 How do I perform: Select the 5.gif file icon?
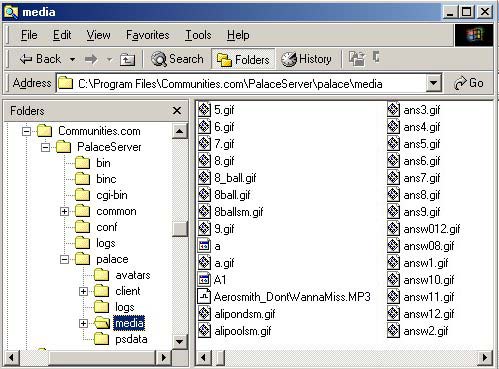(204, 109)
